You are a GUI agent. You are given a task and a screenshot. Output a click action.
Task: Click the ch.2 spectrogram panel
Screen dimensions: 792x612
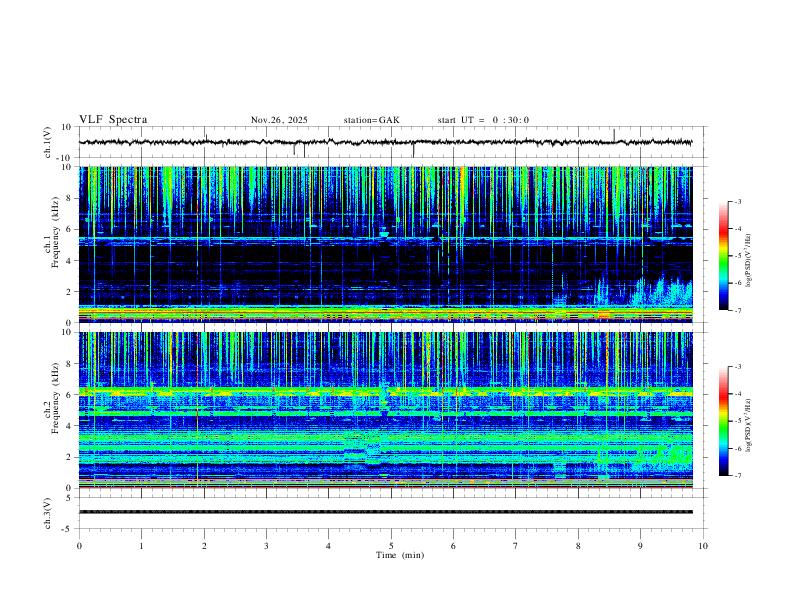(385, 410)
